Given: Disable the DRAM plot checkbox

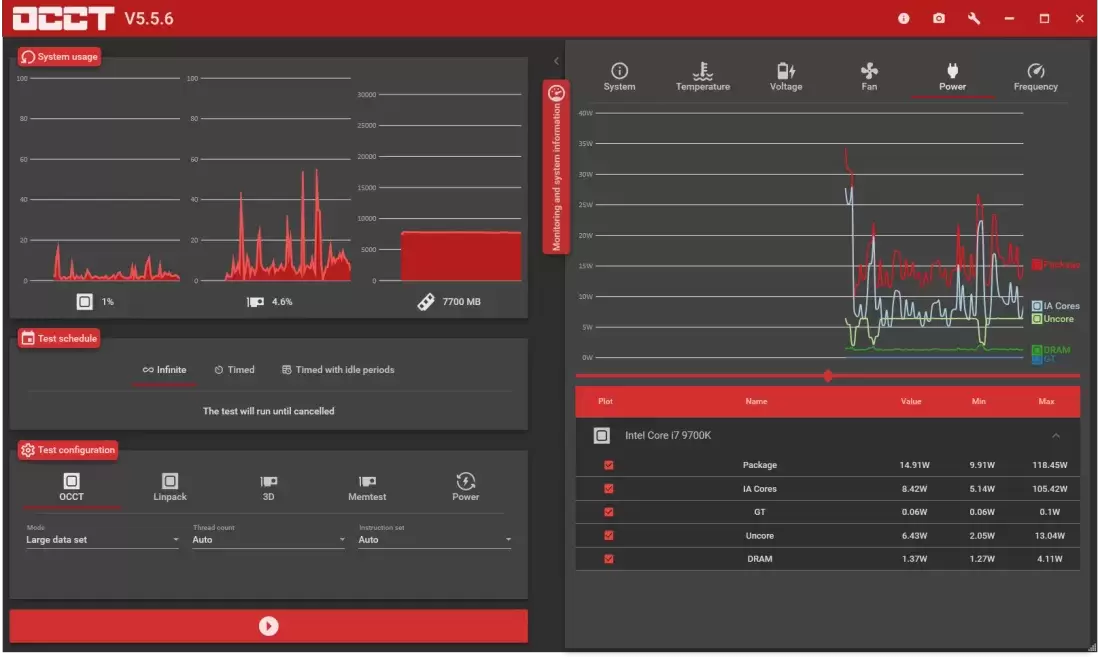Looking at the screenshot, I should [608, 559].
